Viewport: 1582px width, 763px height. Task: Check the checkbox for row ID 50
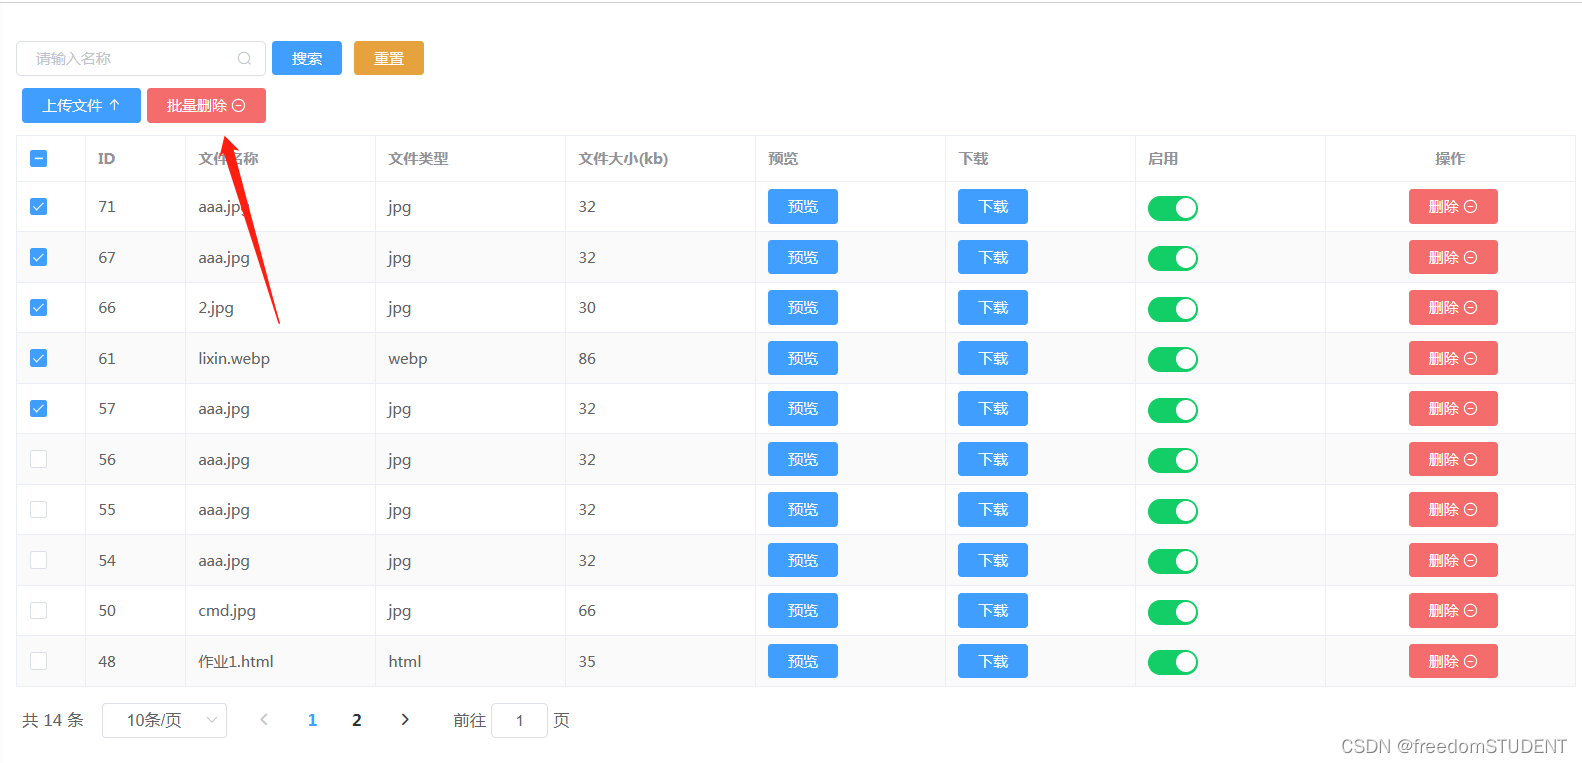(39, 610)
